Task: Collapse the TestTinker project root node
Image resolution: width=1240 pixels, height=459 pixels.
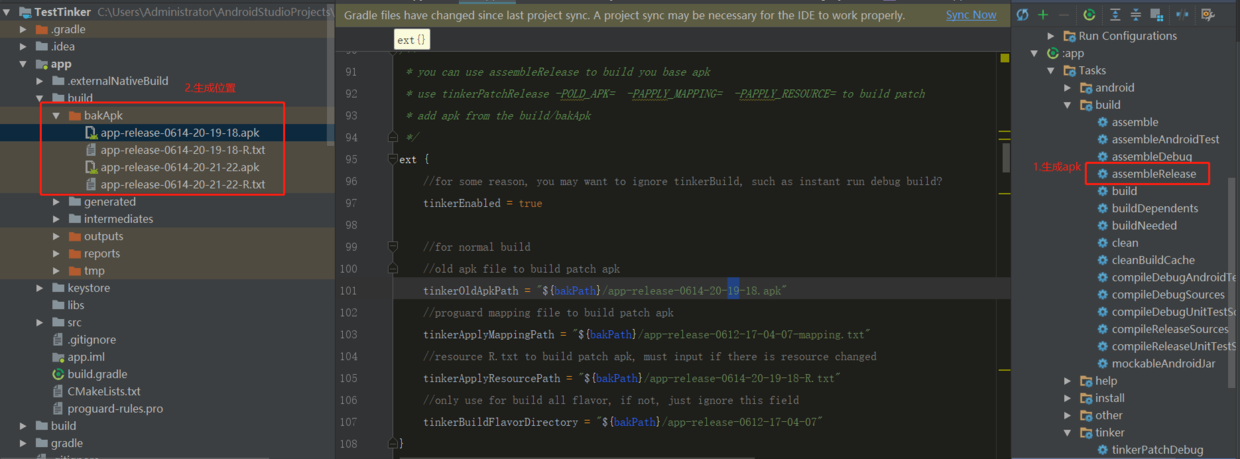Action: (8, 12)
